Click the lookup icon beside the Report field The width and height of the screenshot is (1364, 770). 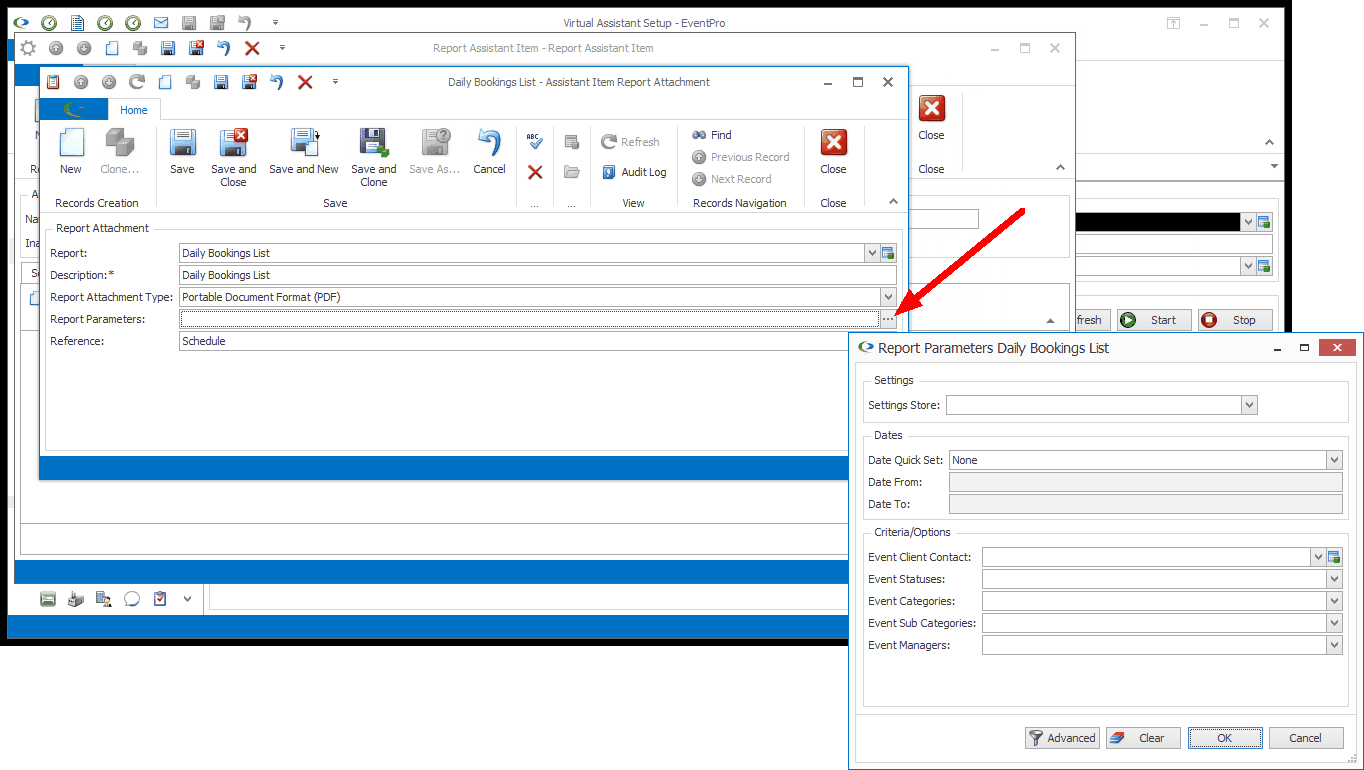(888, 253)
